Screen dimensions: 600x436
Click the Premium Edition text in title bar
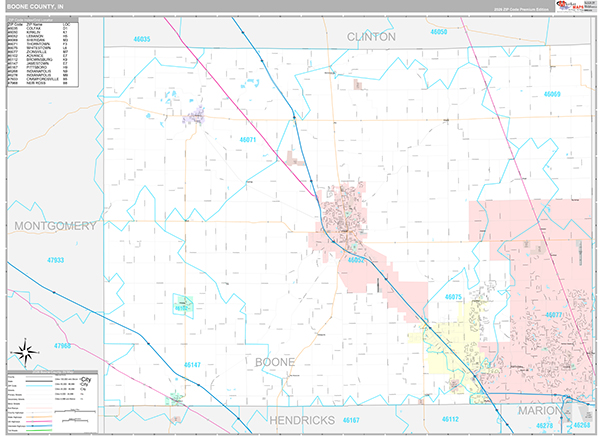point(521,9)
